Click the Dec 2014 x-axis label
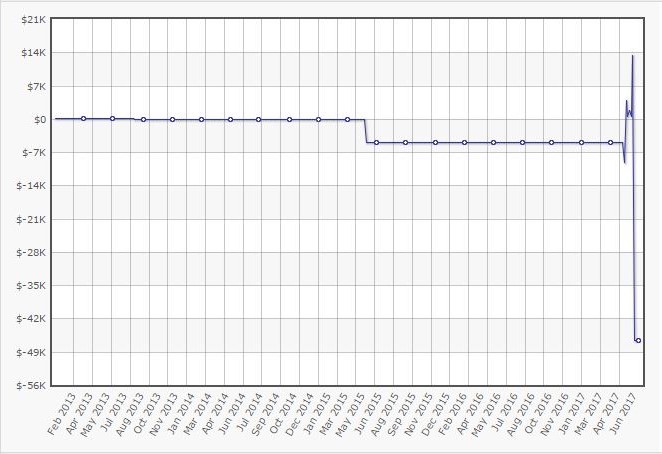662x454 pixels. pyautogui.click(x=300, y=414)
